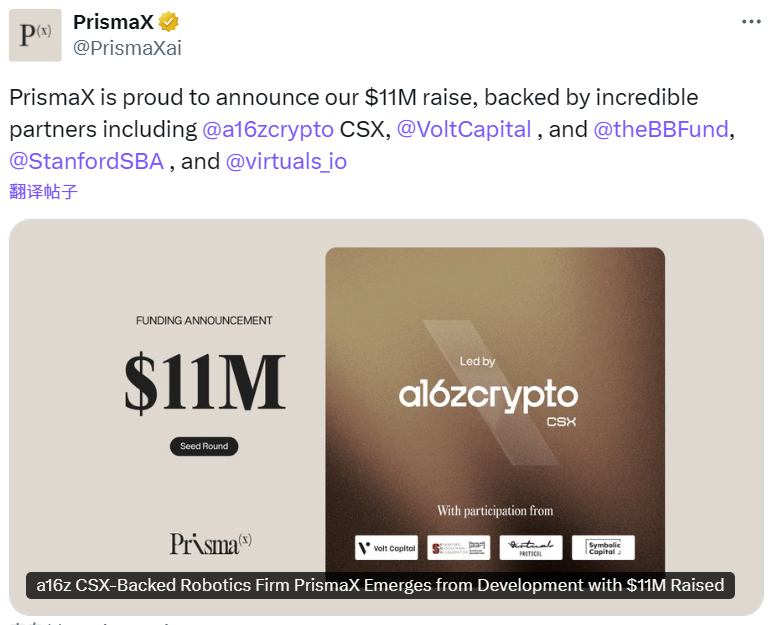The width and height of the screenshot is (775, 625).
Task: Open the PrismaX profile avatar
Action: click(35, 36)
